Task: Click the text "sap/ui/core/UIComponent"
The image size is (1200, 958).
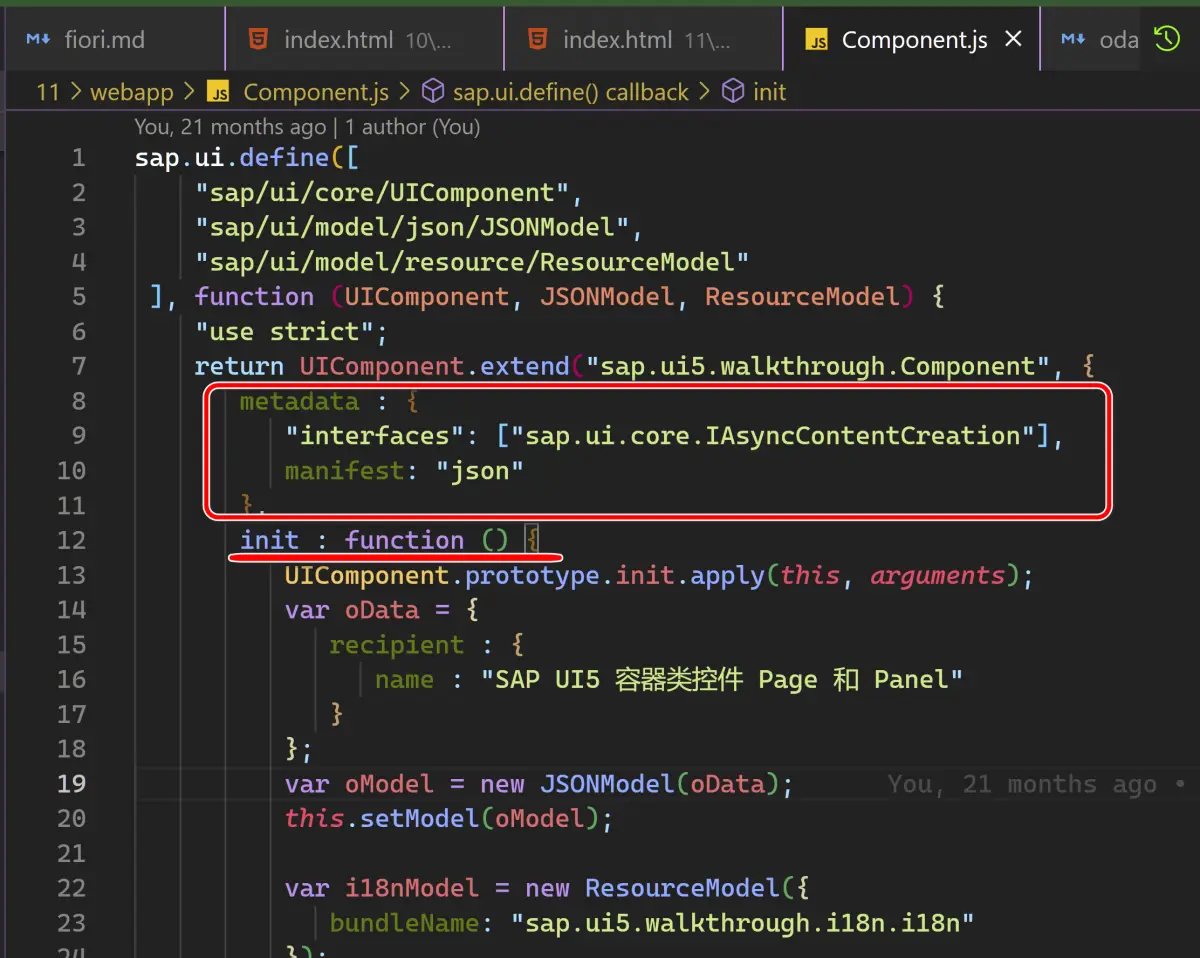Action: click(382, 192)
